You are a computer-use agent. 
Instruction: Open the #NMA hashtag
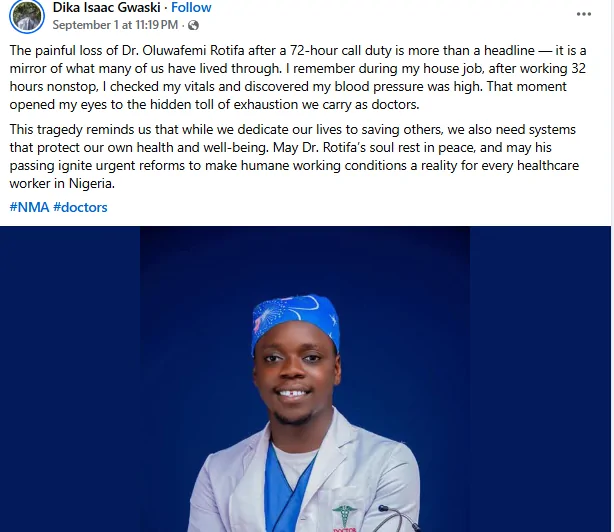coord(29,207)
